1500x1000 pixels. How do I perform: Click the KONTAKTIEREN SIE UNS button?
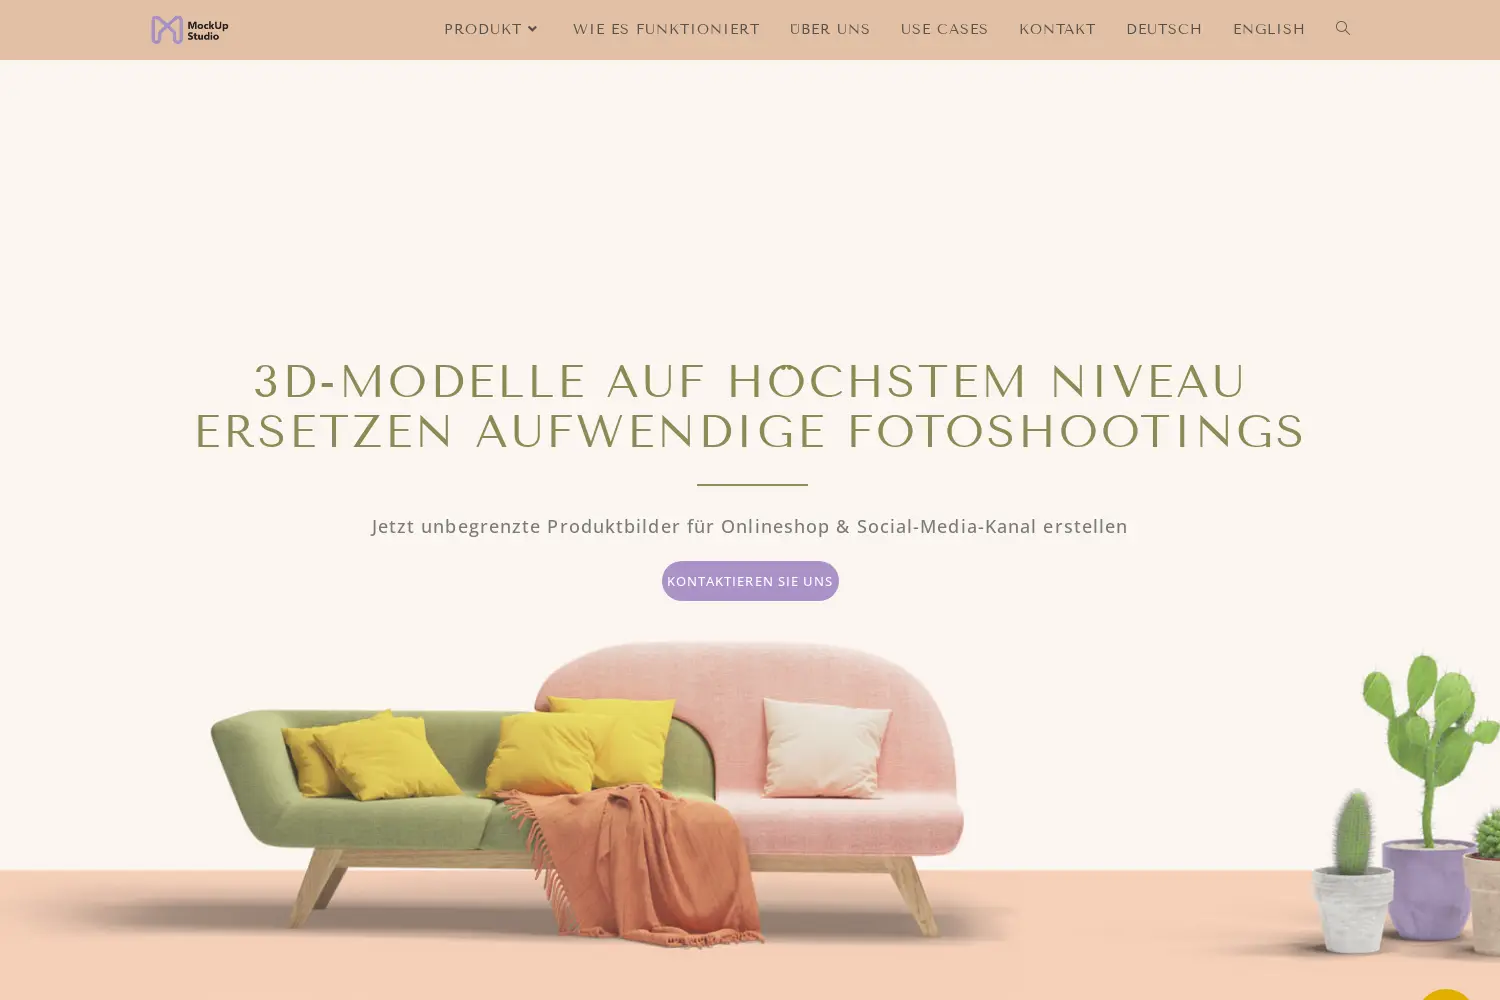(750, 581)
